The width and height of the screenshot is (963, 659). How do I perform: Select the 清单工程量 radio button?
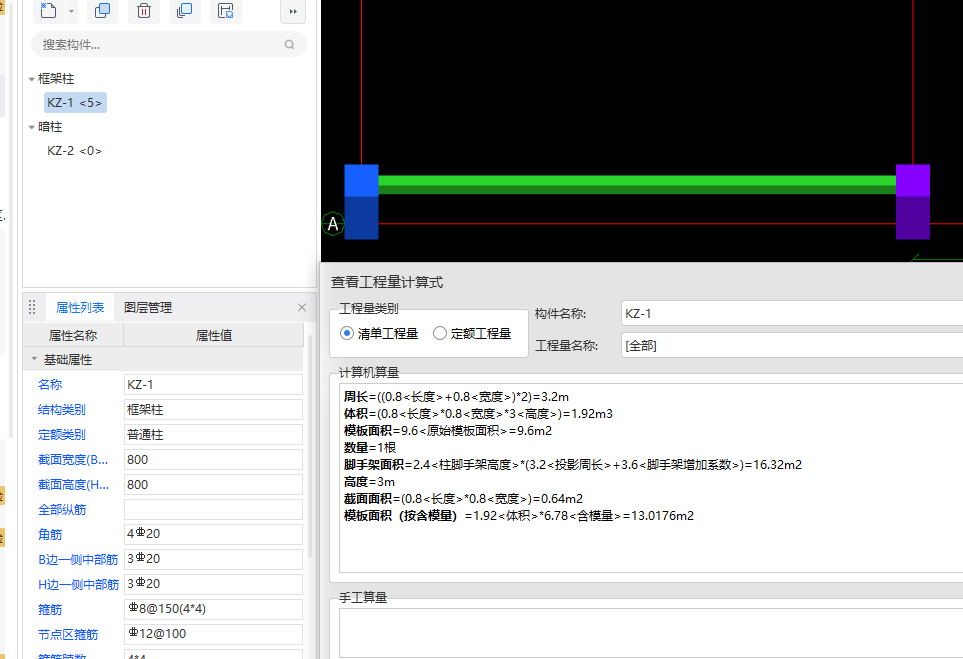(347, 333)
